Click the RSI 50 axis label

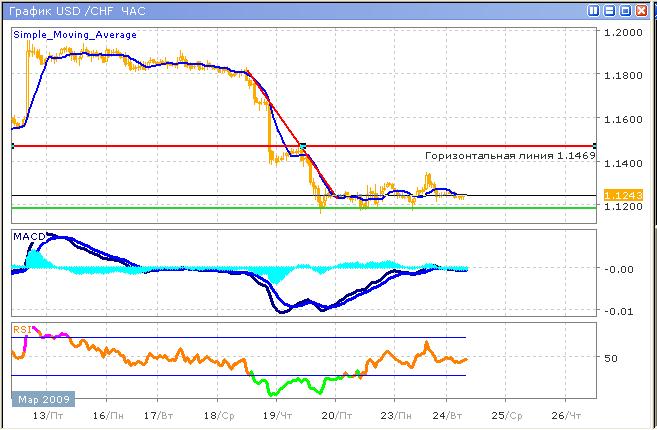pos(610,358)
